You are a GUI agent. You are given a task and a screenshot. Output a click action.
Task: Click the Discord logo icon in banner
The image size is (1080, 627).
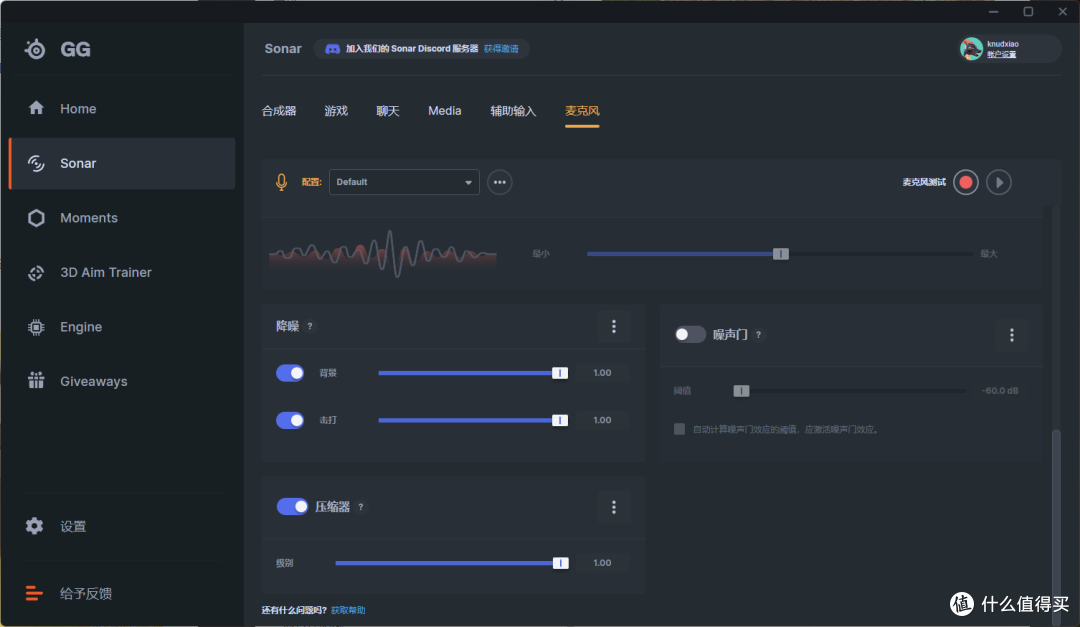point(332,49)
